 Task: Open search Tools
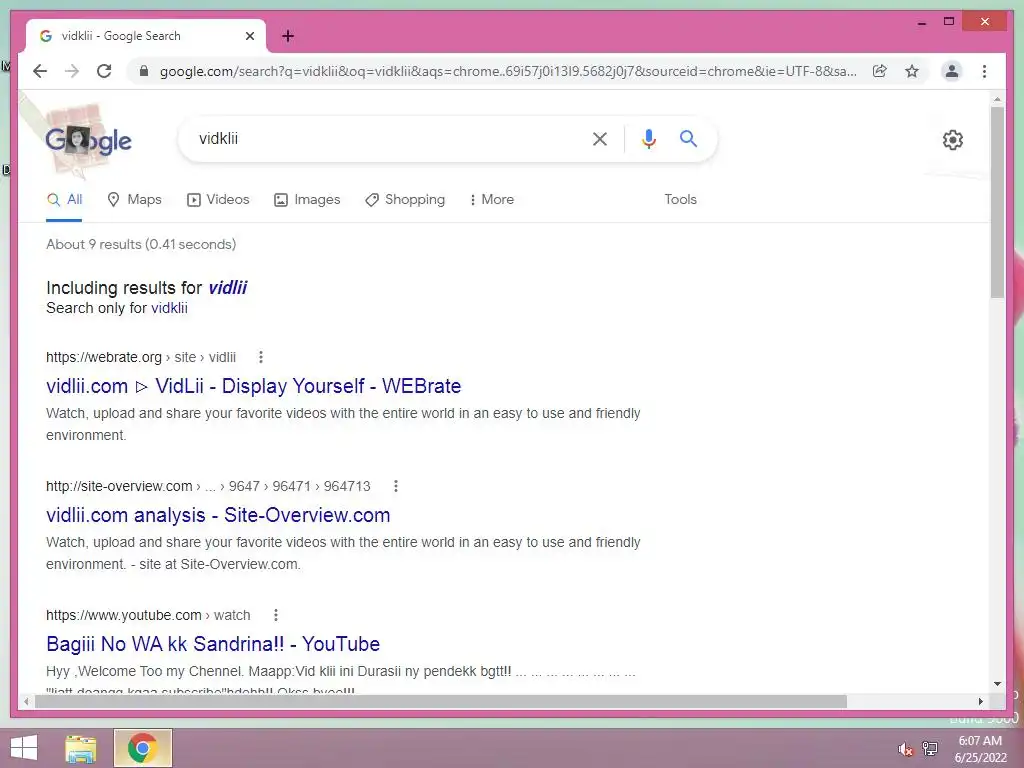coord(680,200)
